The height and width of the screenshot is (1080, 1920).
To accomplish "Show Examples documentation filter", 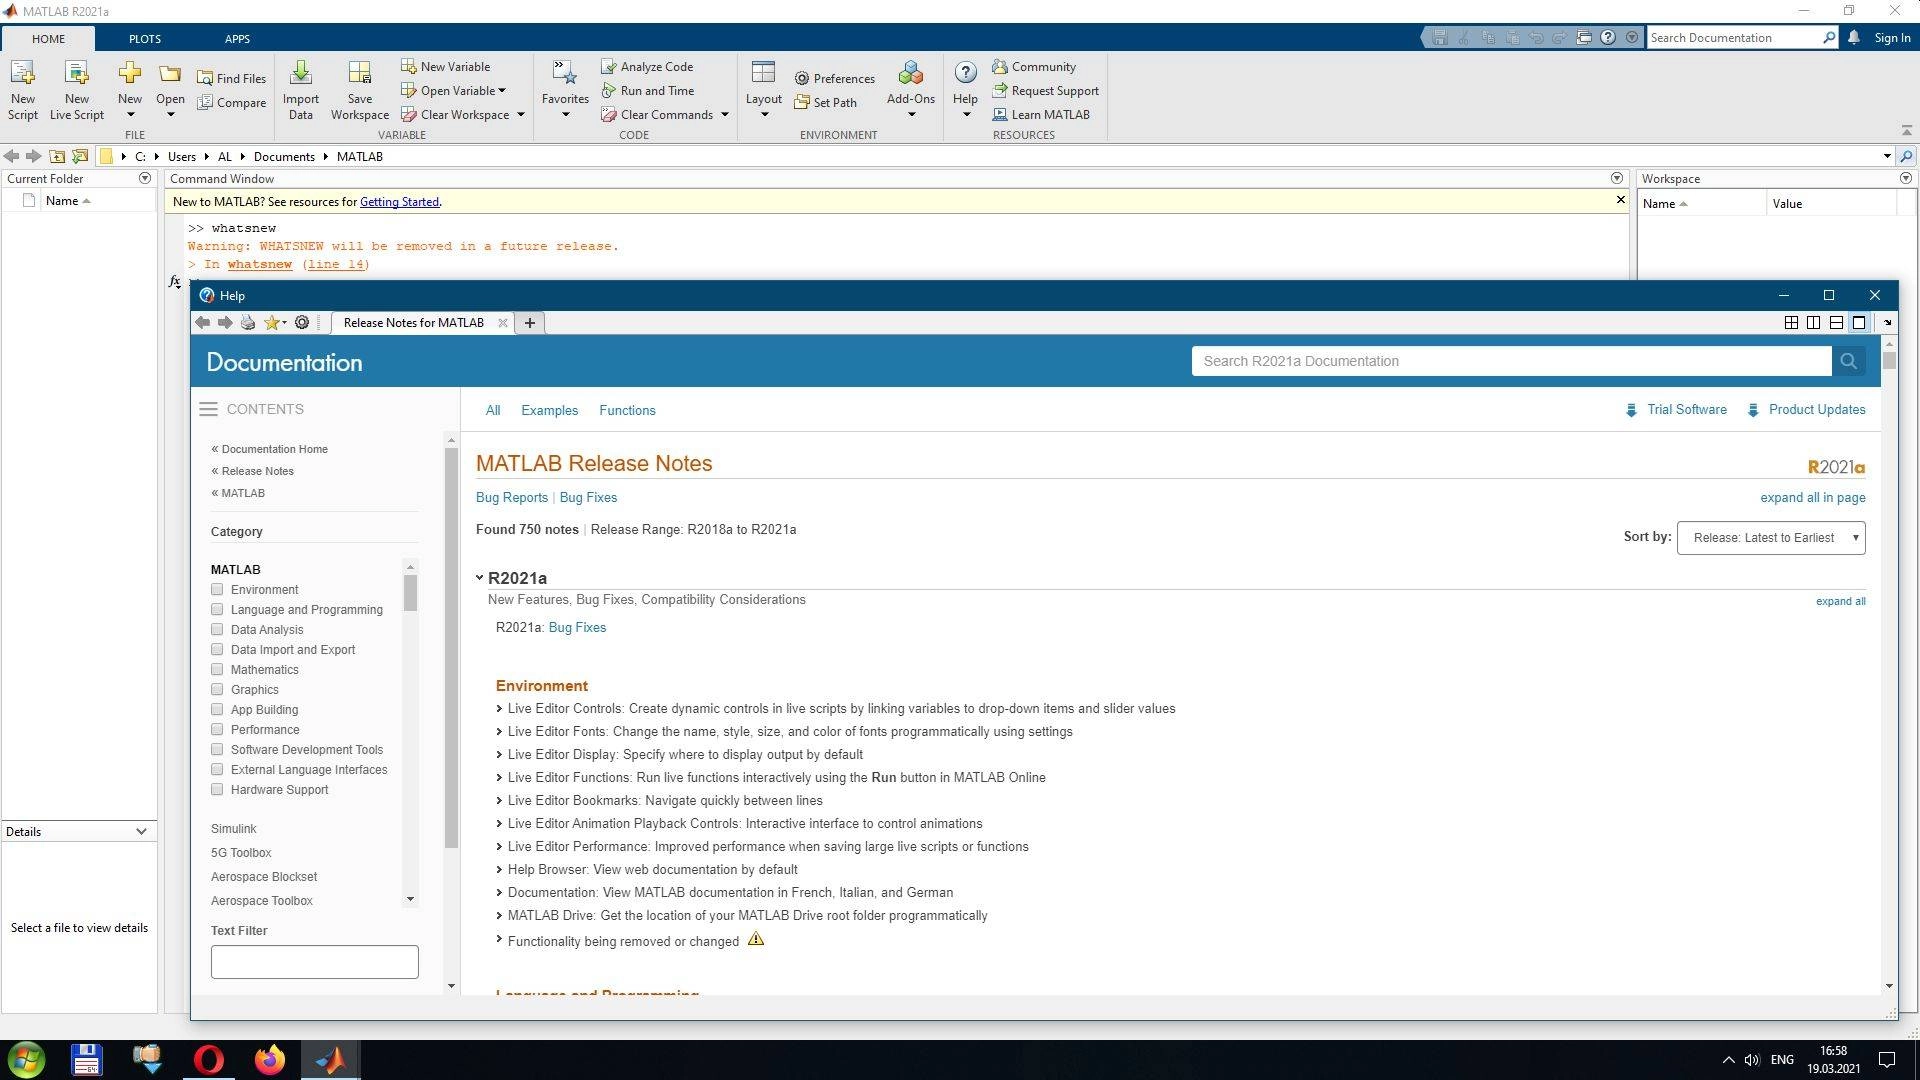I will pos(549,410).
